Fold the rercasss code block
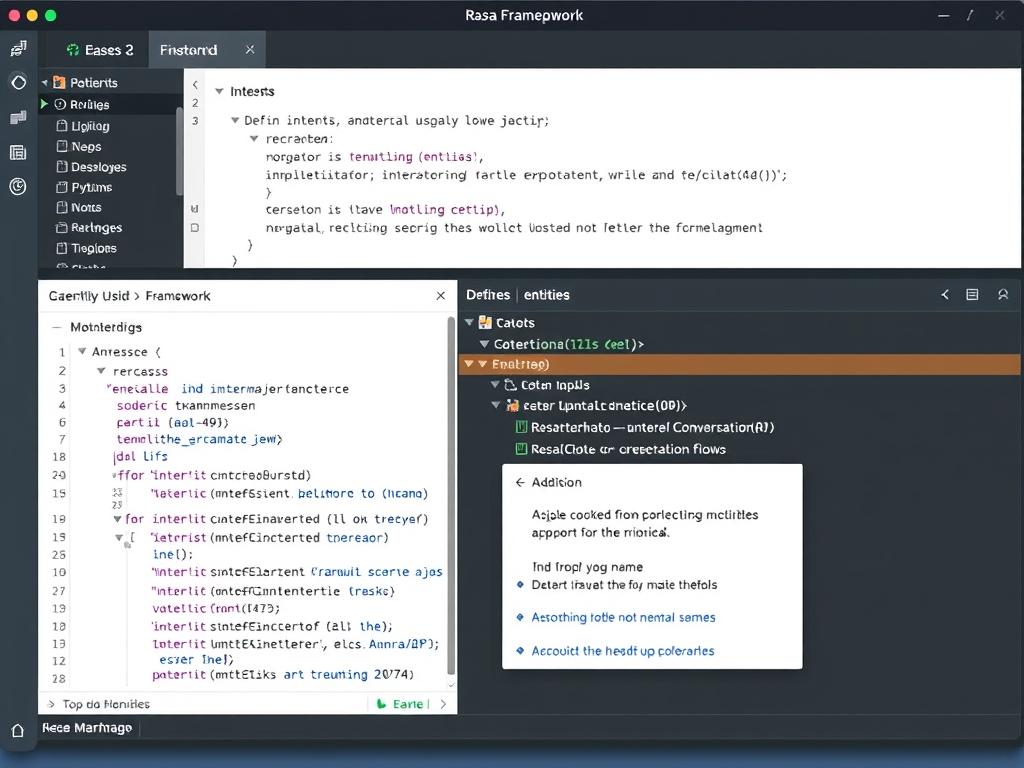1024x768 pixels. [x=101, y=371]
